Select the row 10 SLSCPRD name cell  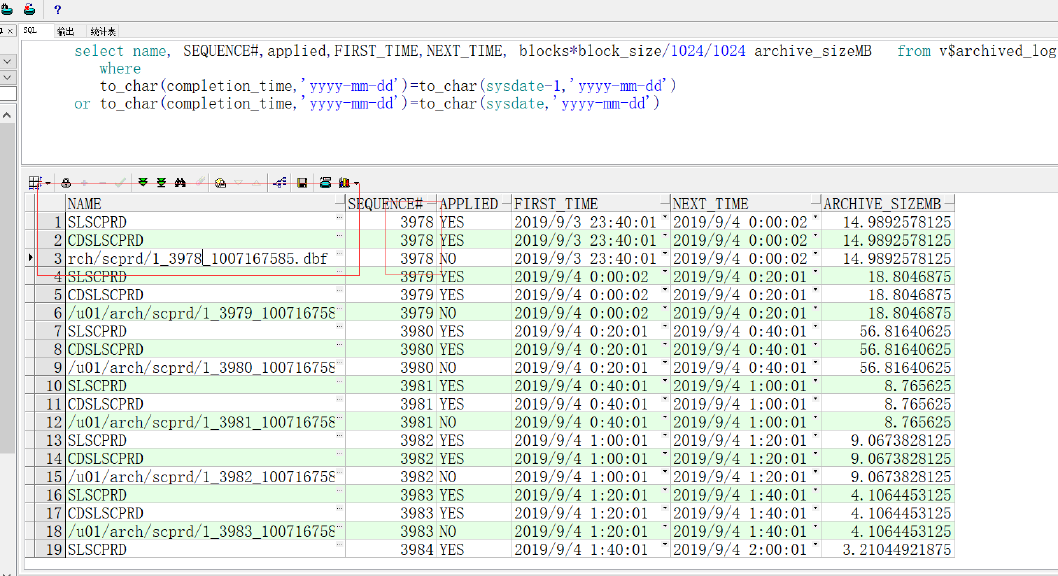[x=200, y=386]
